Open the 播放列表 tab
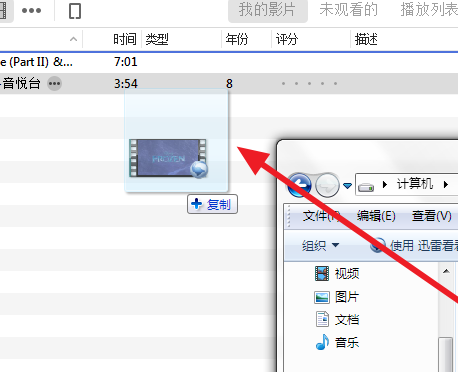This screenshot has height=372, width=458. [429, 10]
